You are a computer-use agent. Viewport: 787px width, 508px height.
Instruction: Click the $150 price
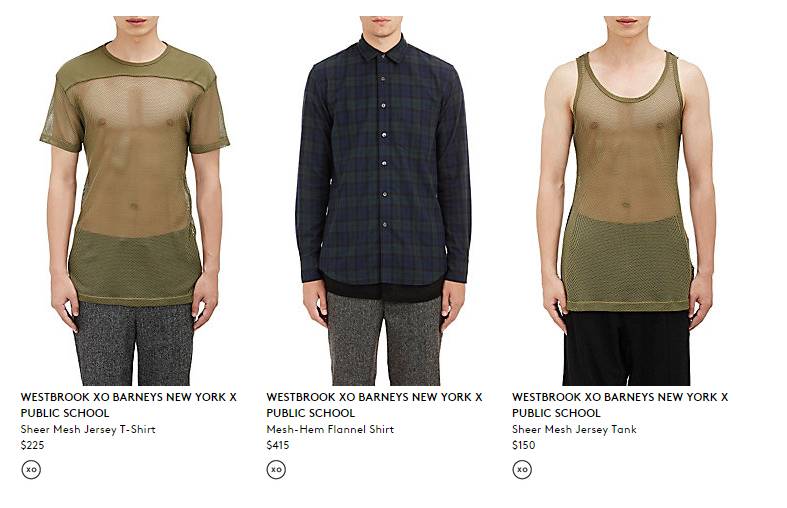[523, 445]
